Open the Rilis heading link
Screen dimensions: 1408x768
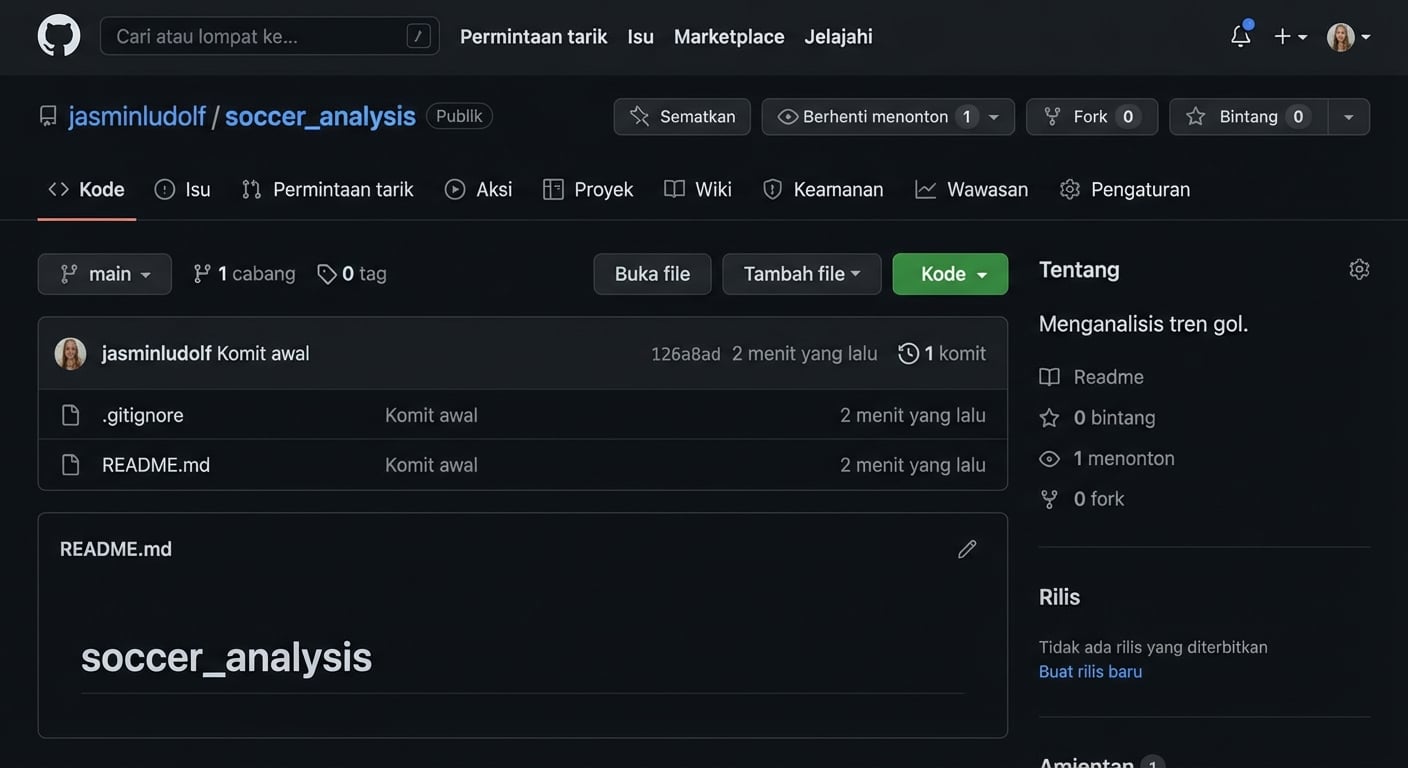pos(1060,597)
